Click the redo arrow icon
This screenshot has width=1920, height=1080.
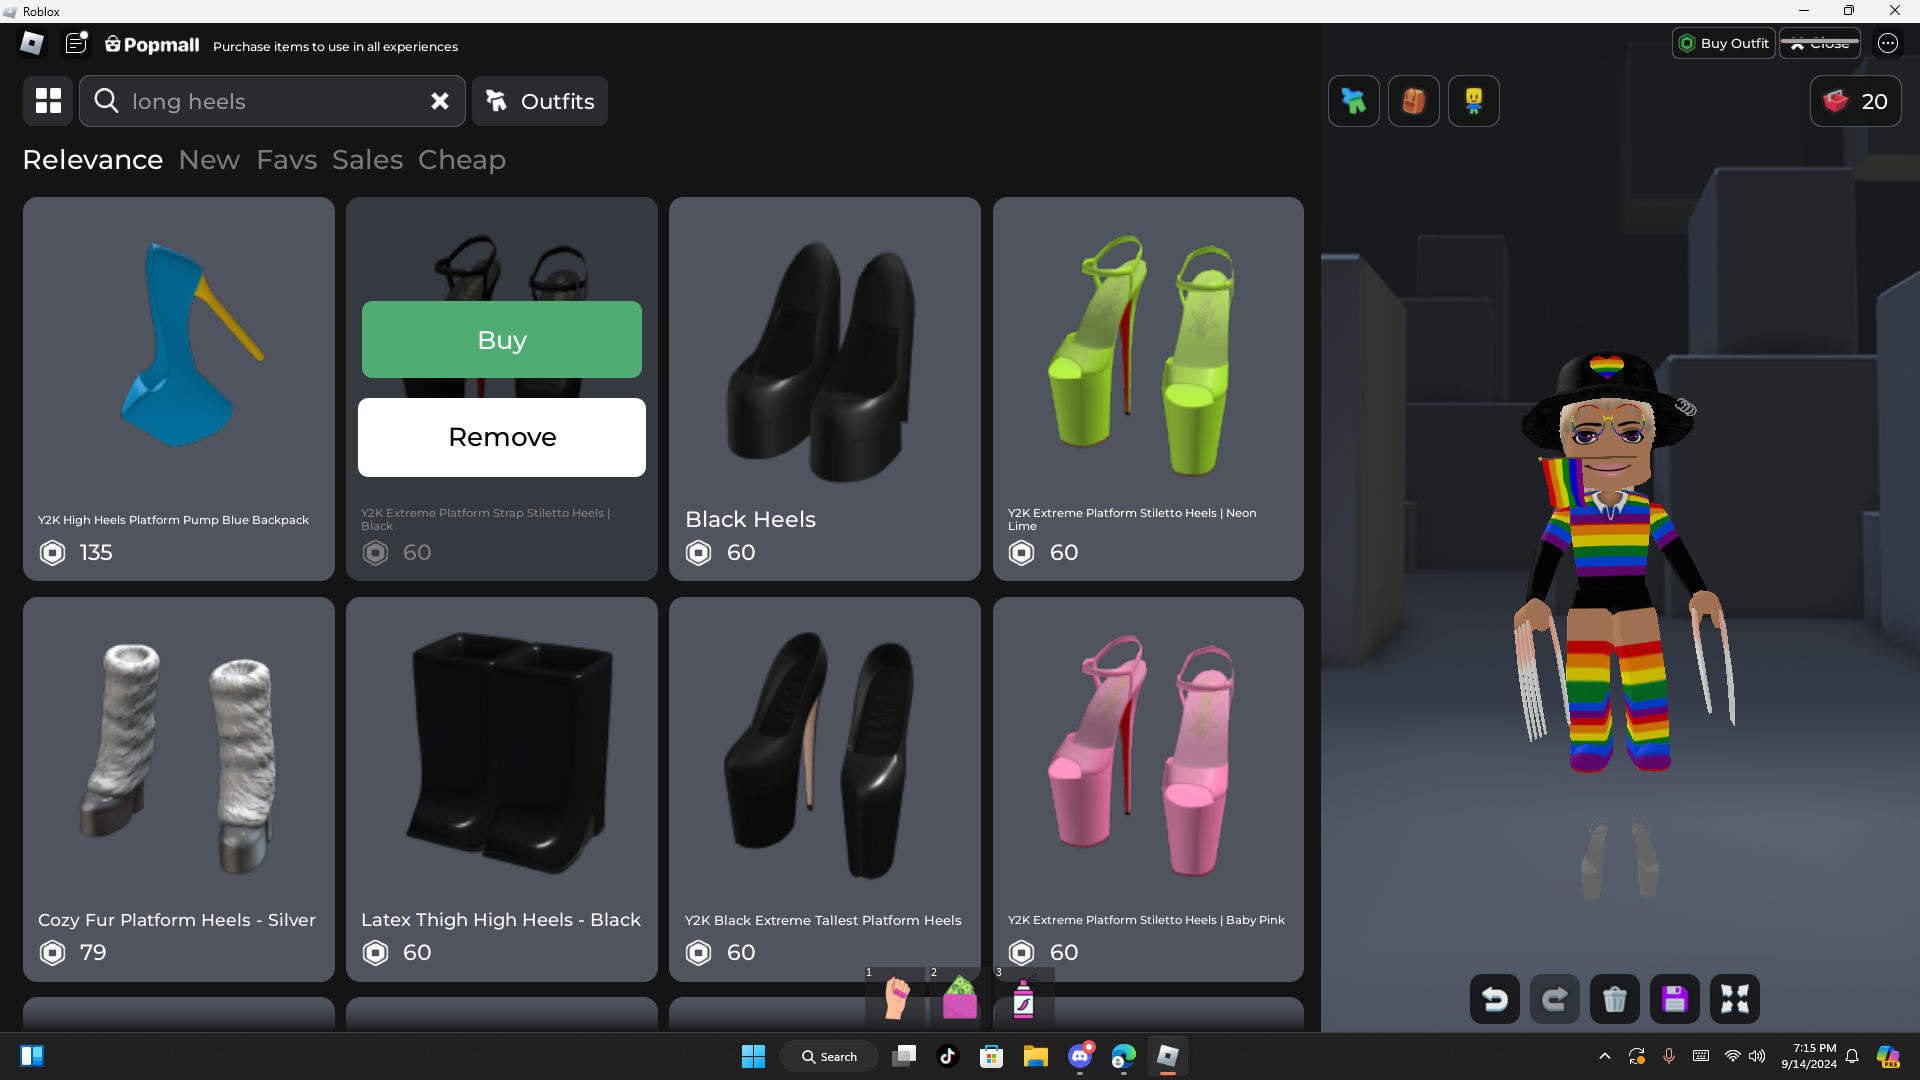click(x=1554, y=999)
